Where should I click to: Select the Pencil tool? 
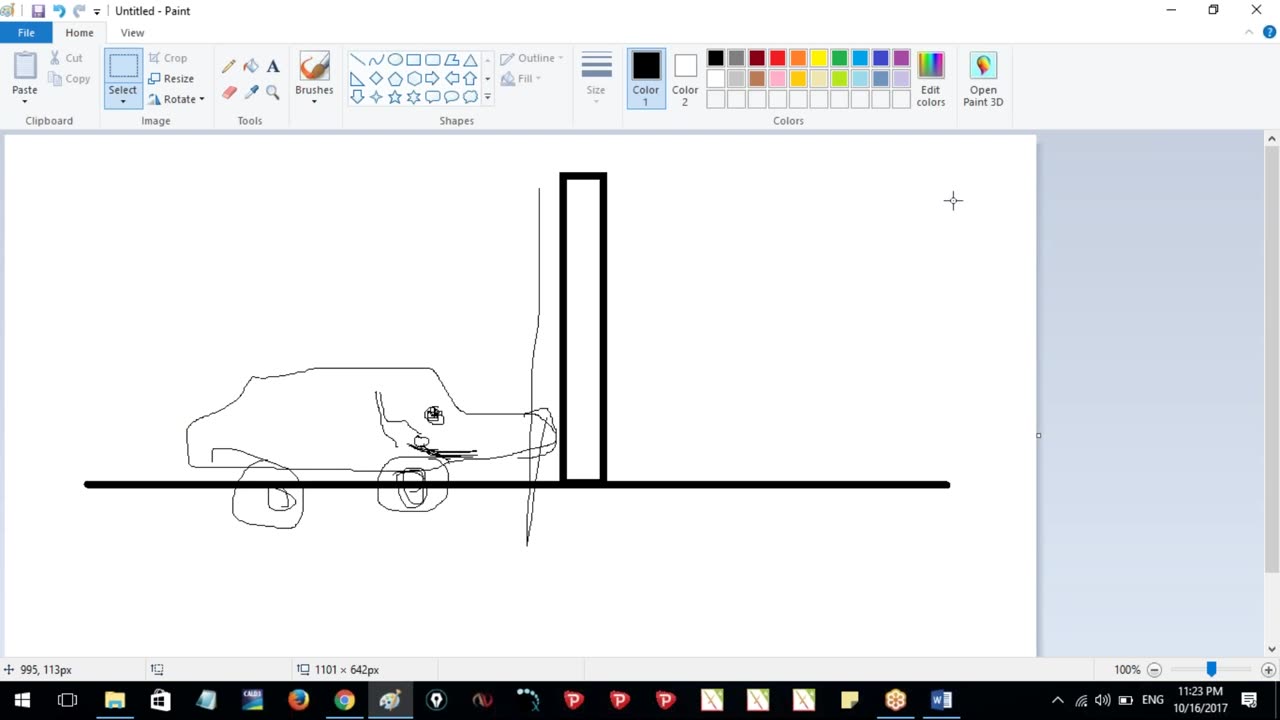(229, 66)
